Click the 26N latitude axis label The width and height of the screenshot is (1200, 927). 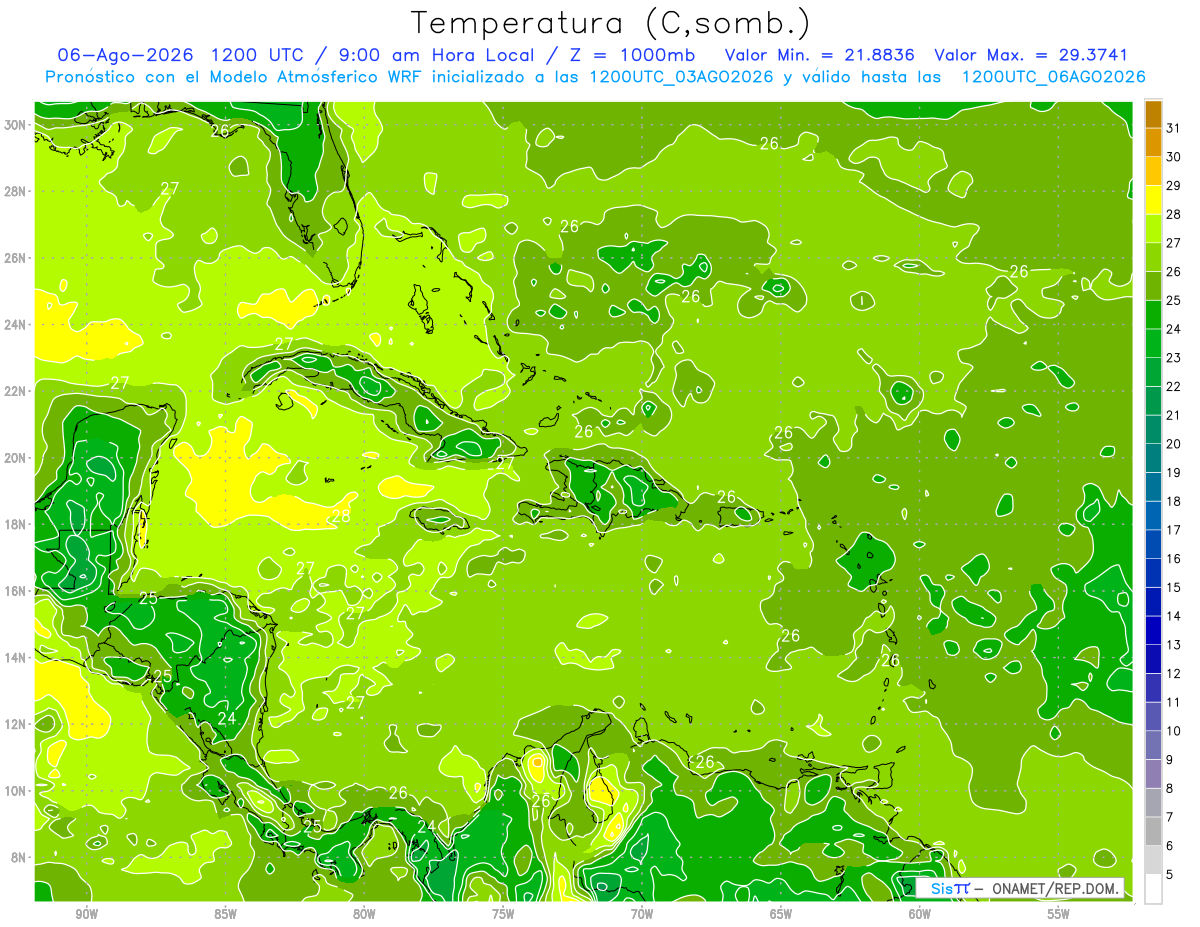[x=17, y=258]
